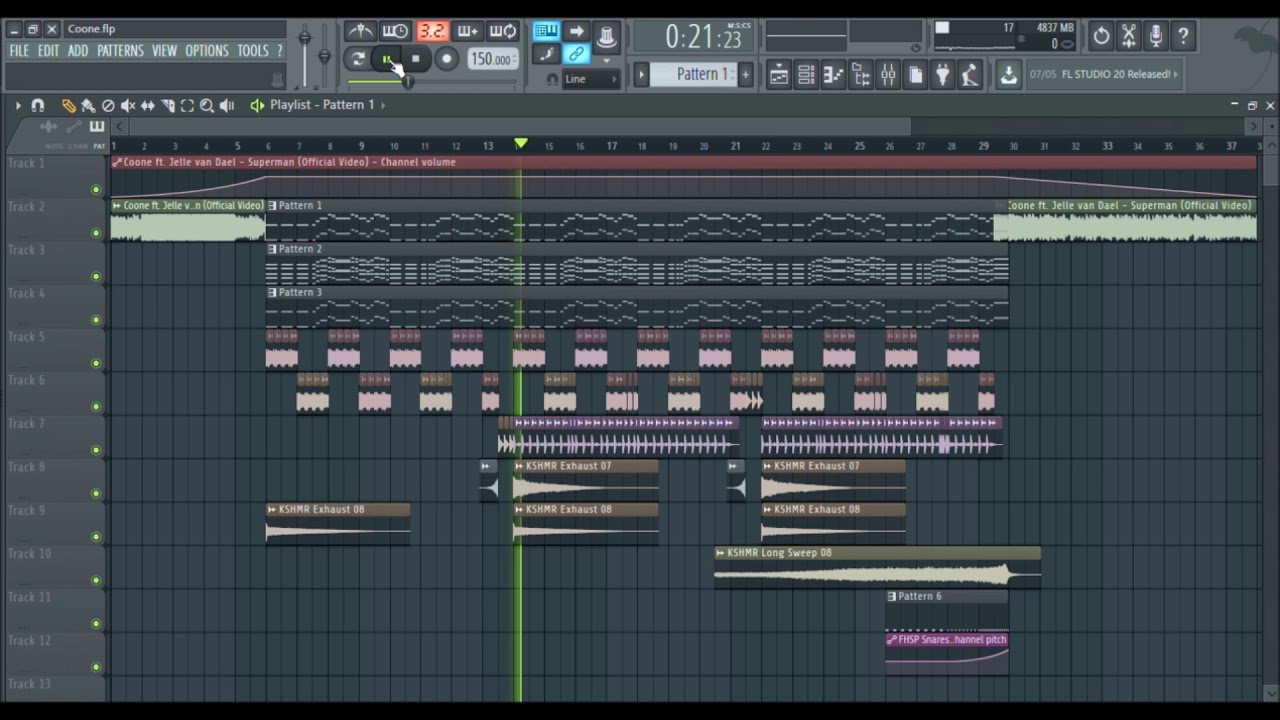Click the record button

[447, 59]
